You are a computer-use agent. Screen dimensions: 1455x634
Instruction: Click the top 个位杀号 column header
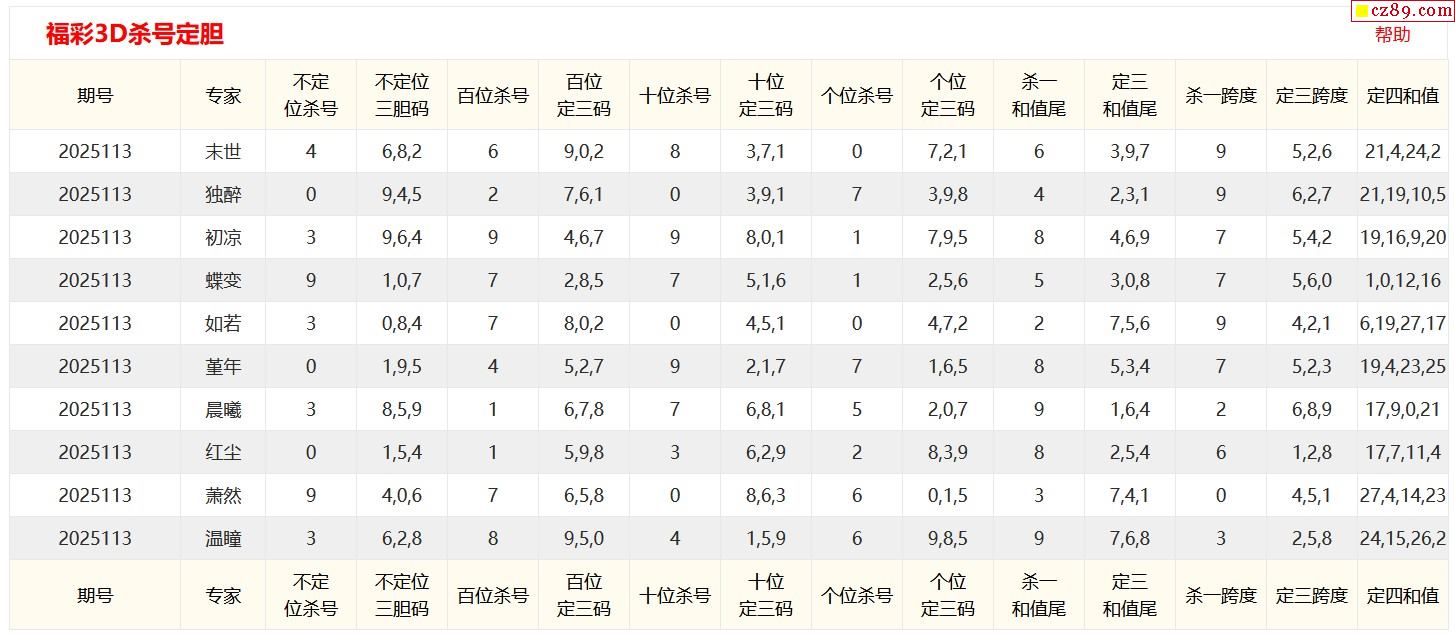click(857, 96)
